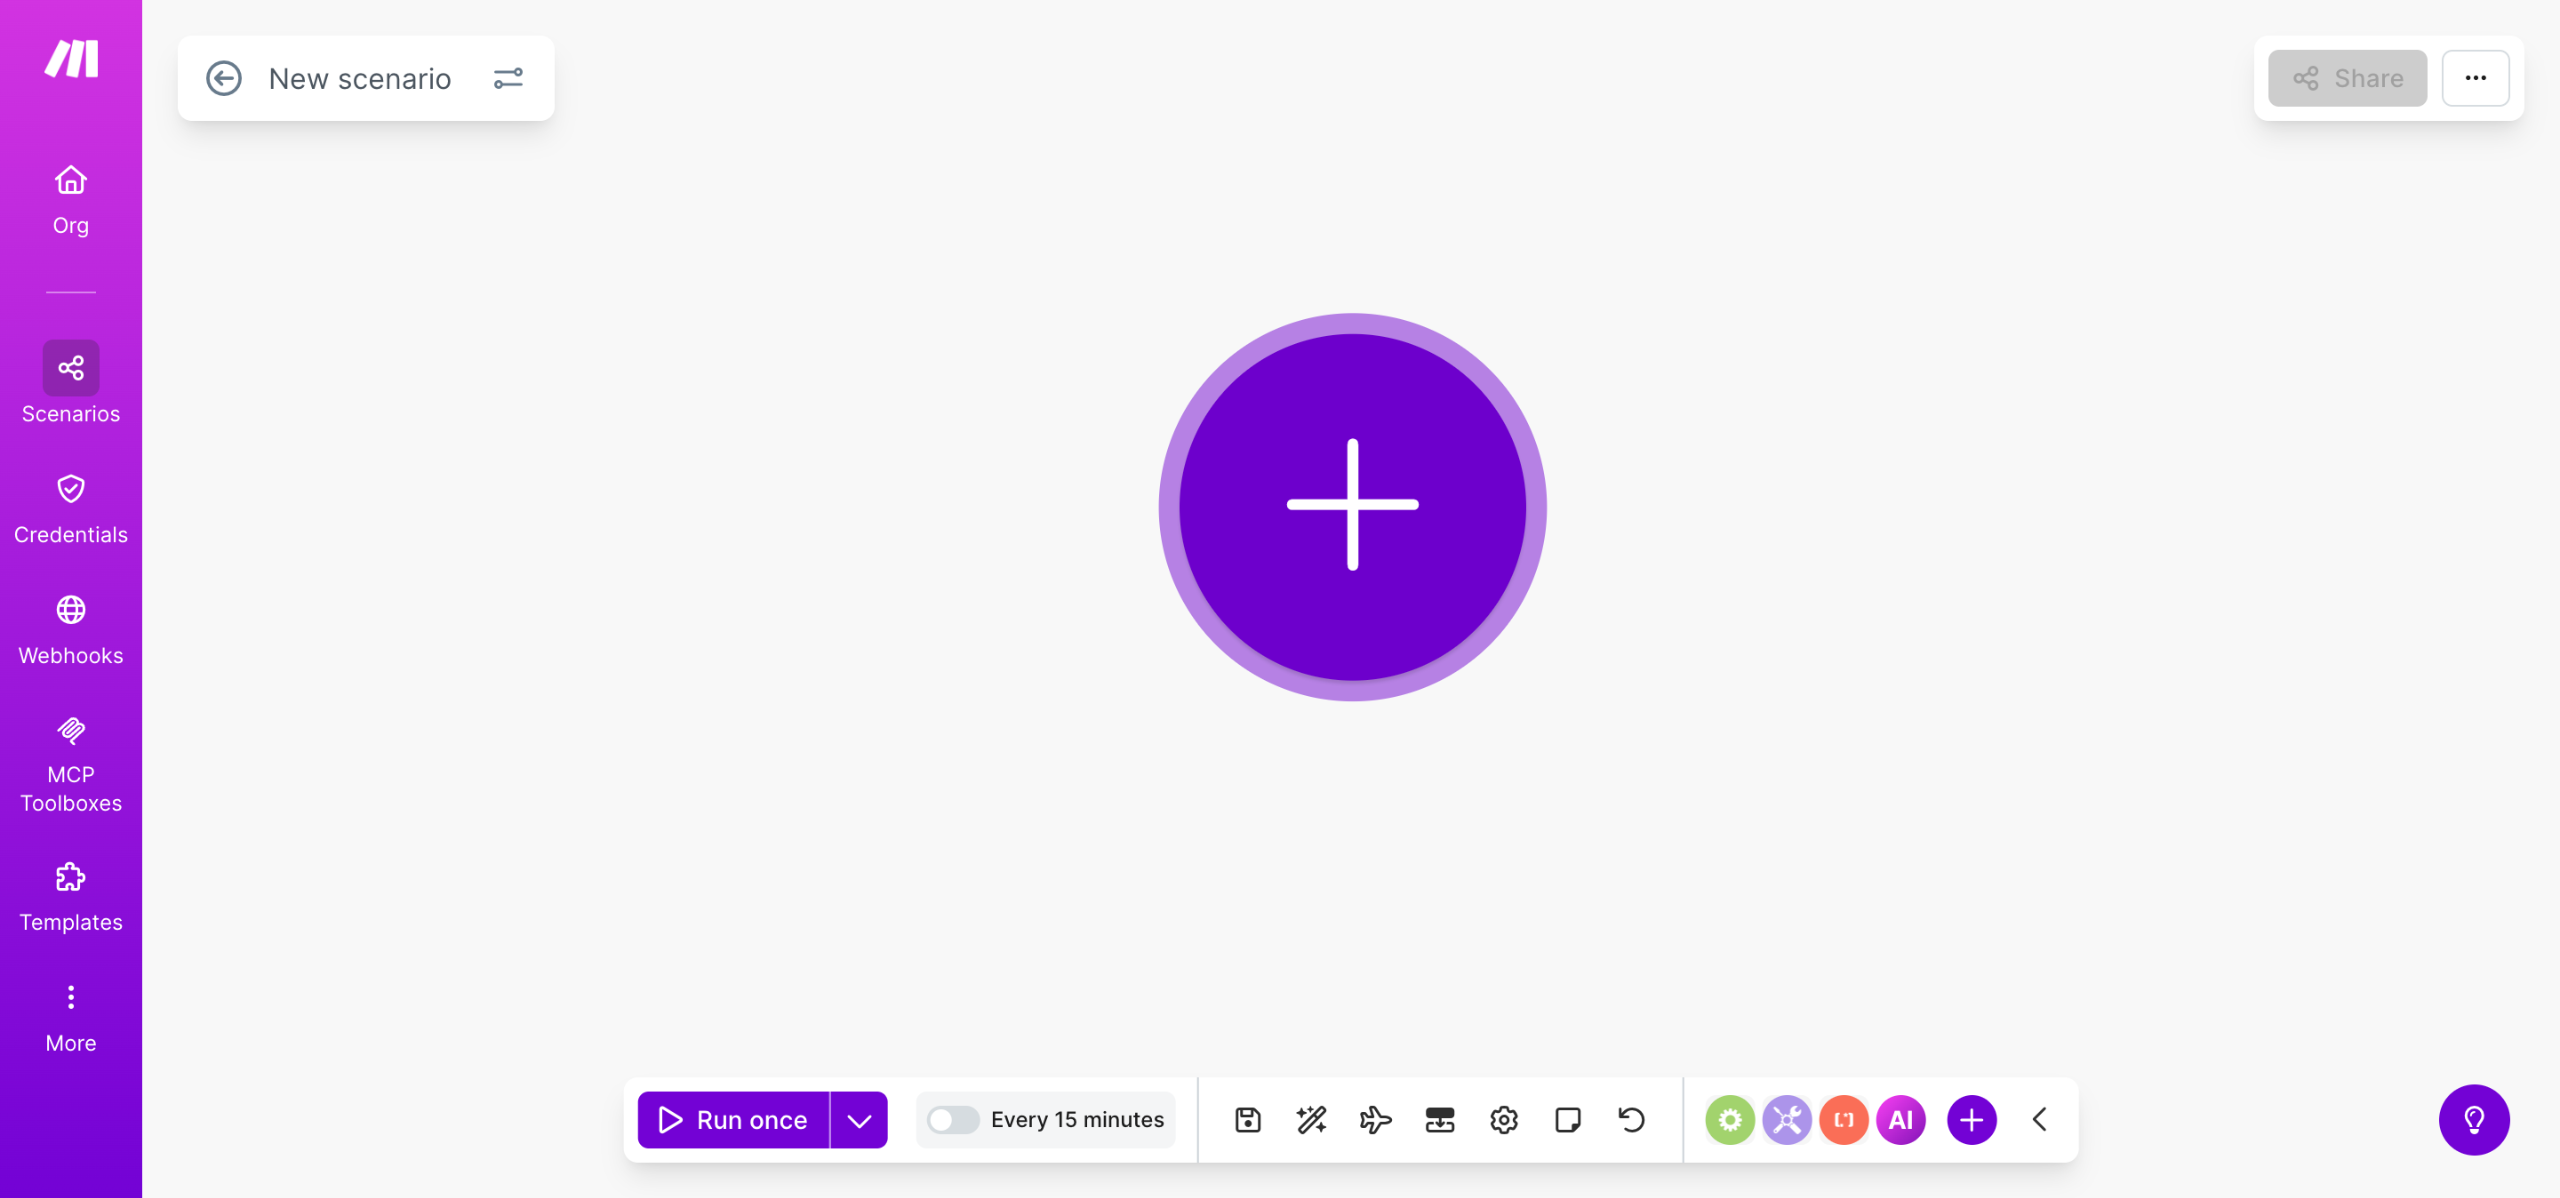Open the orange Text parser brackets icon

1843,1119
